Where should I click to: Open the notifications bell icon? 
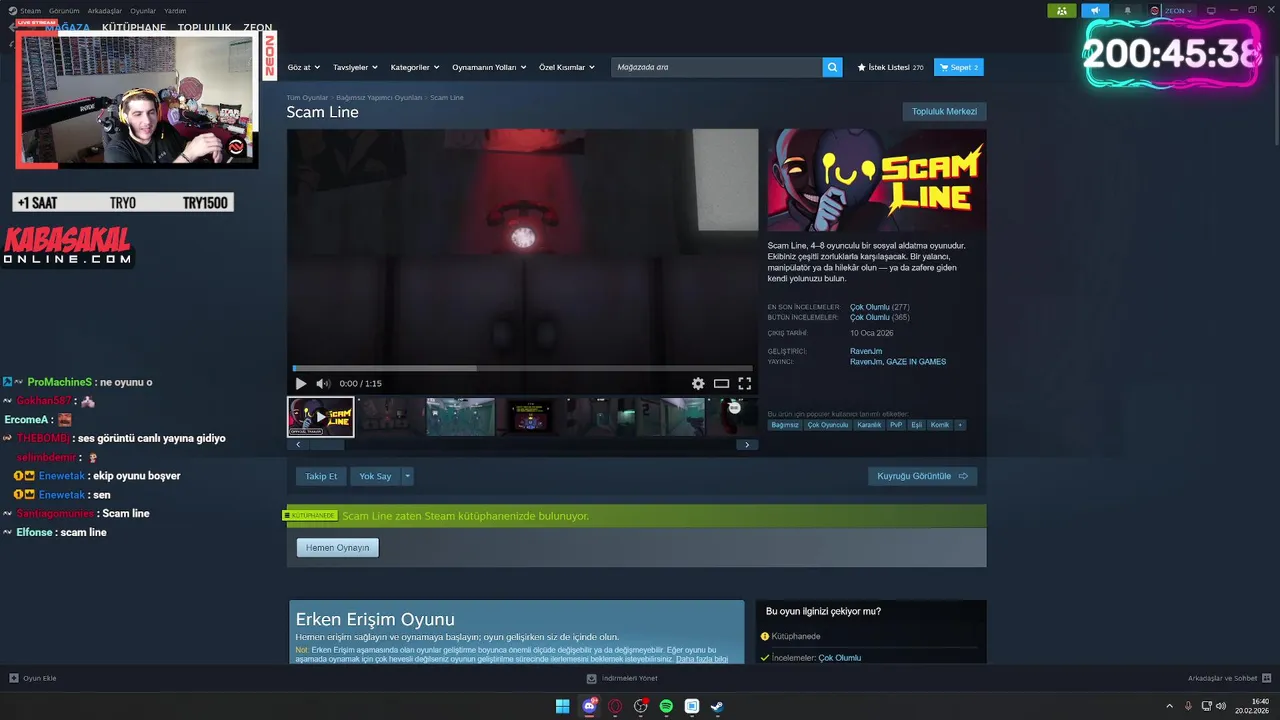pyautogui.click(x=1128, y=10)
